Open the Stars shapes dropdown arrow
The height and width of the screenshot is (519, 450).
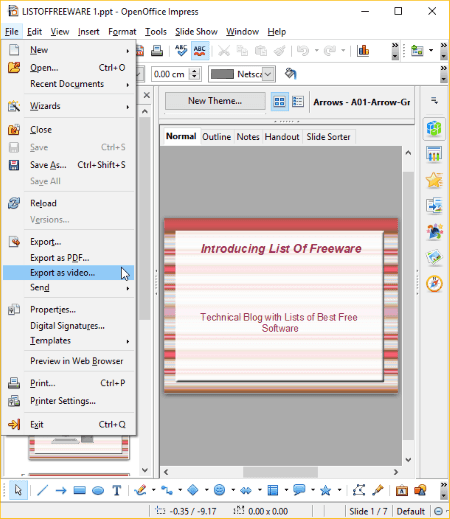click(339, 490)
